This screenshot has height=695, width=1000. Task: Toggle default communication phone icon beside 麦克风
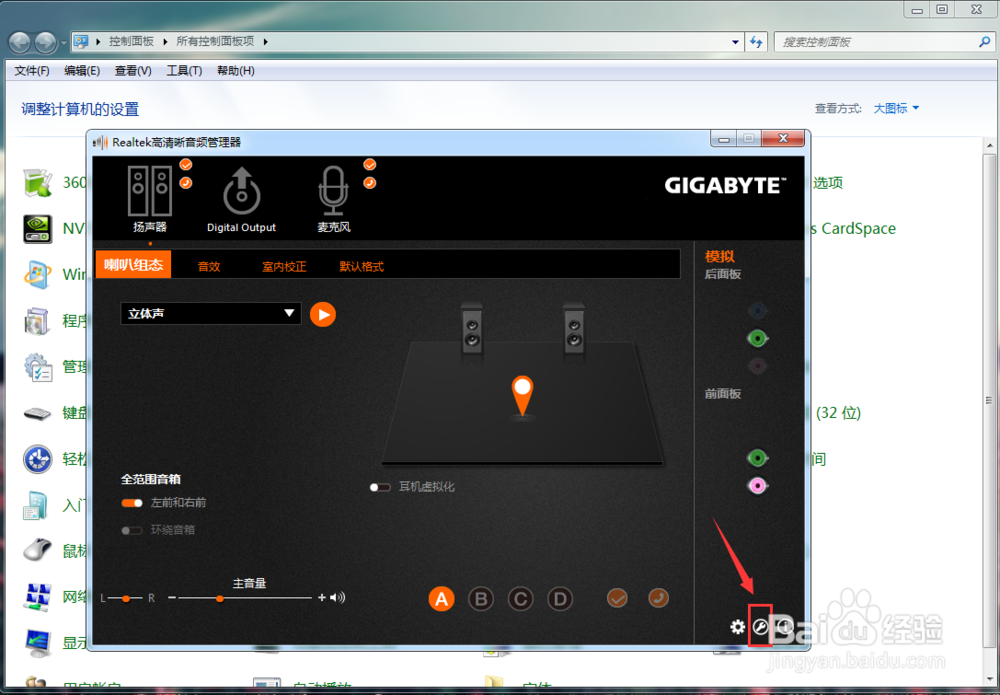pos(369,183)
